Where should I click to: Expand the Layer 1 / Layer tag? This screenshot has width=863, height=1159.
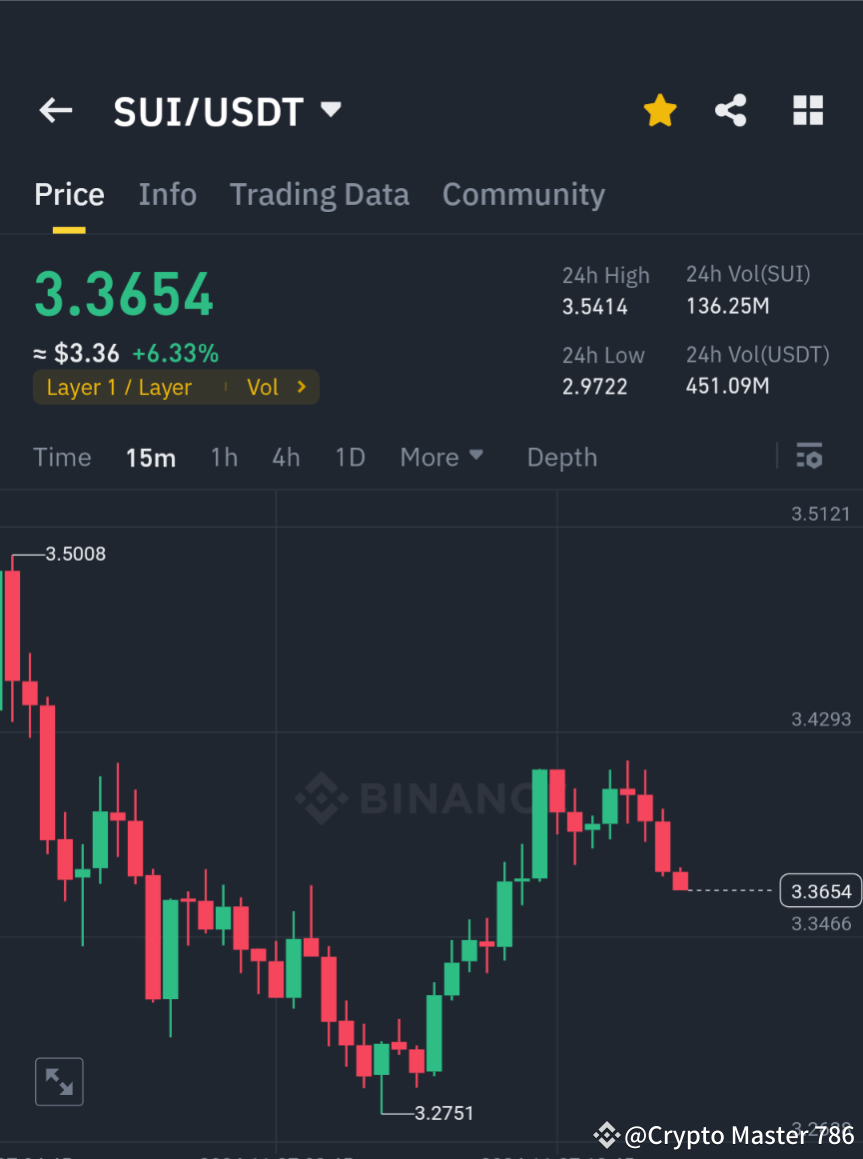pyautogui.click(x=120, y=387)
